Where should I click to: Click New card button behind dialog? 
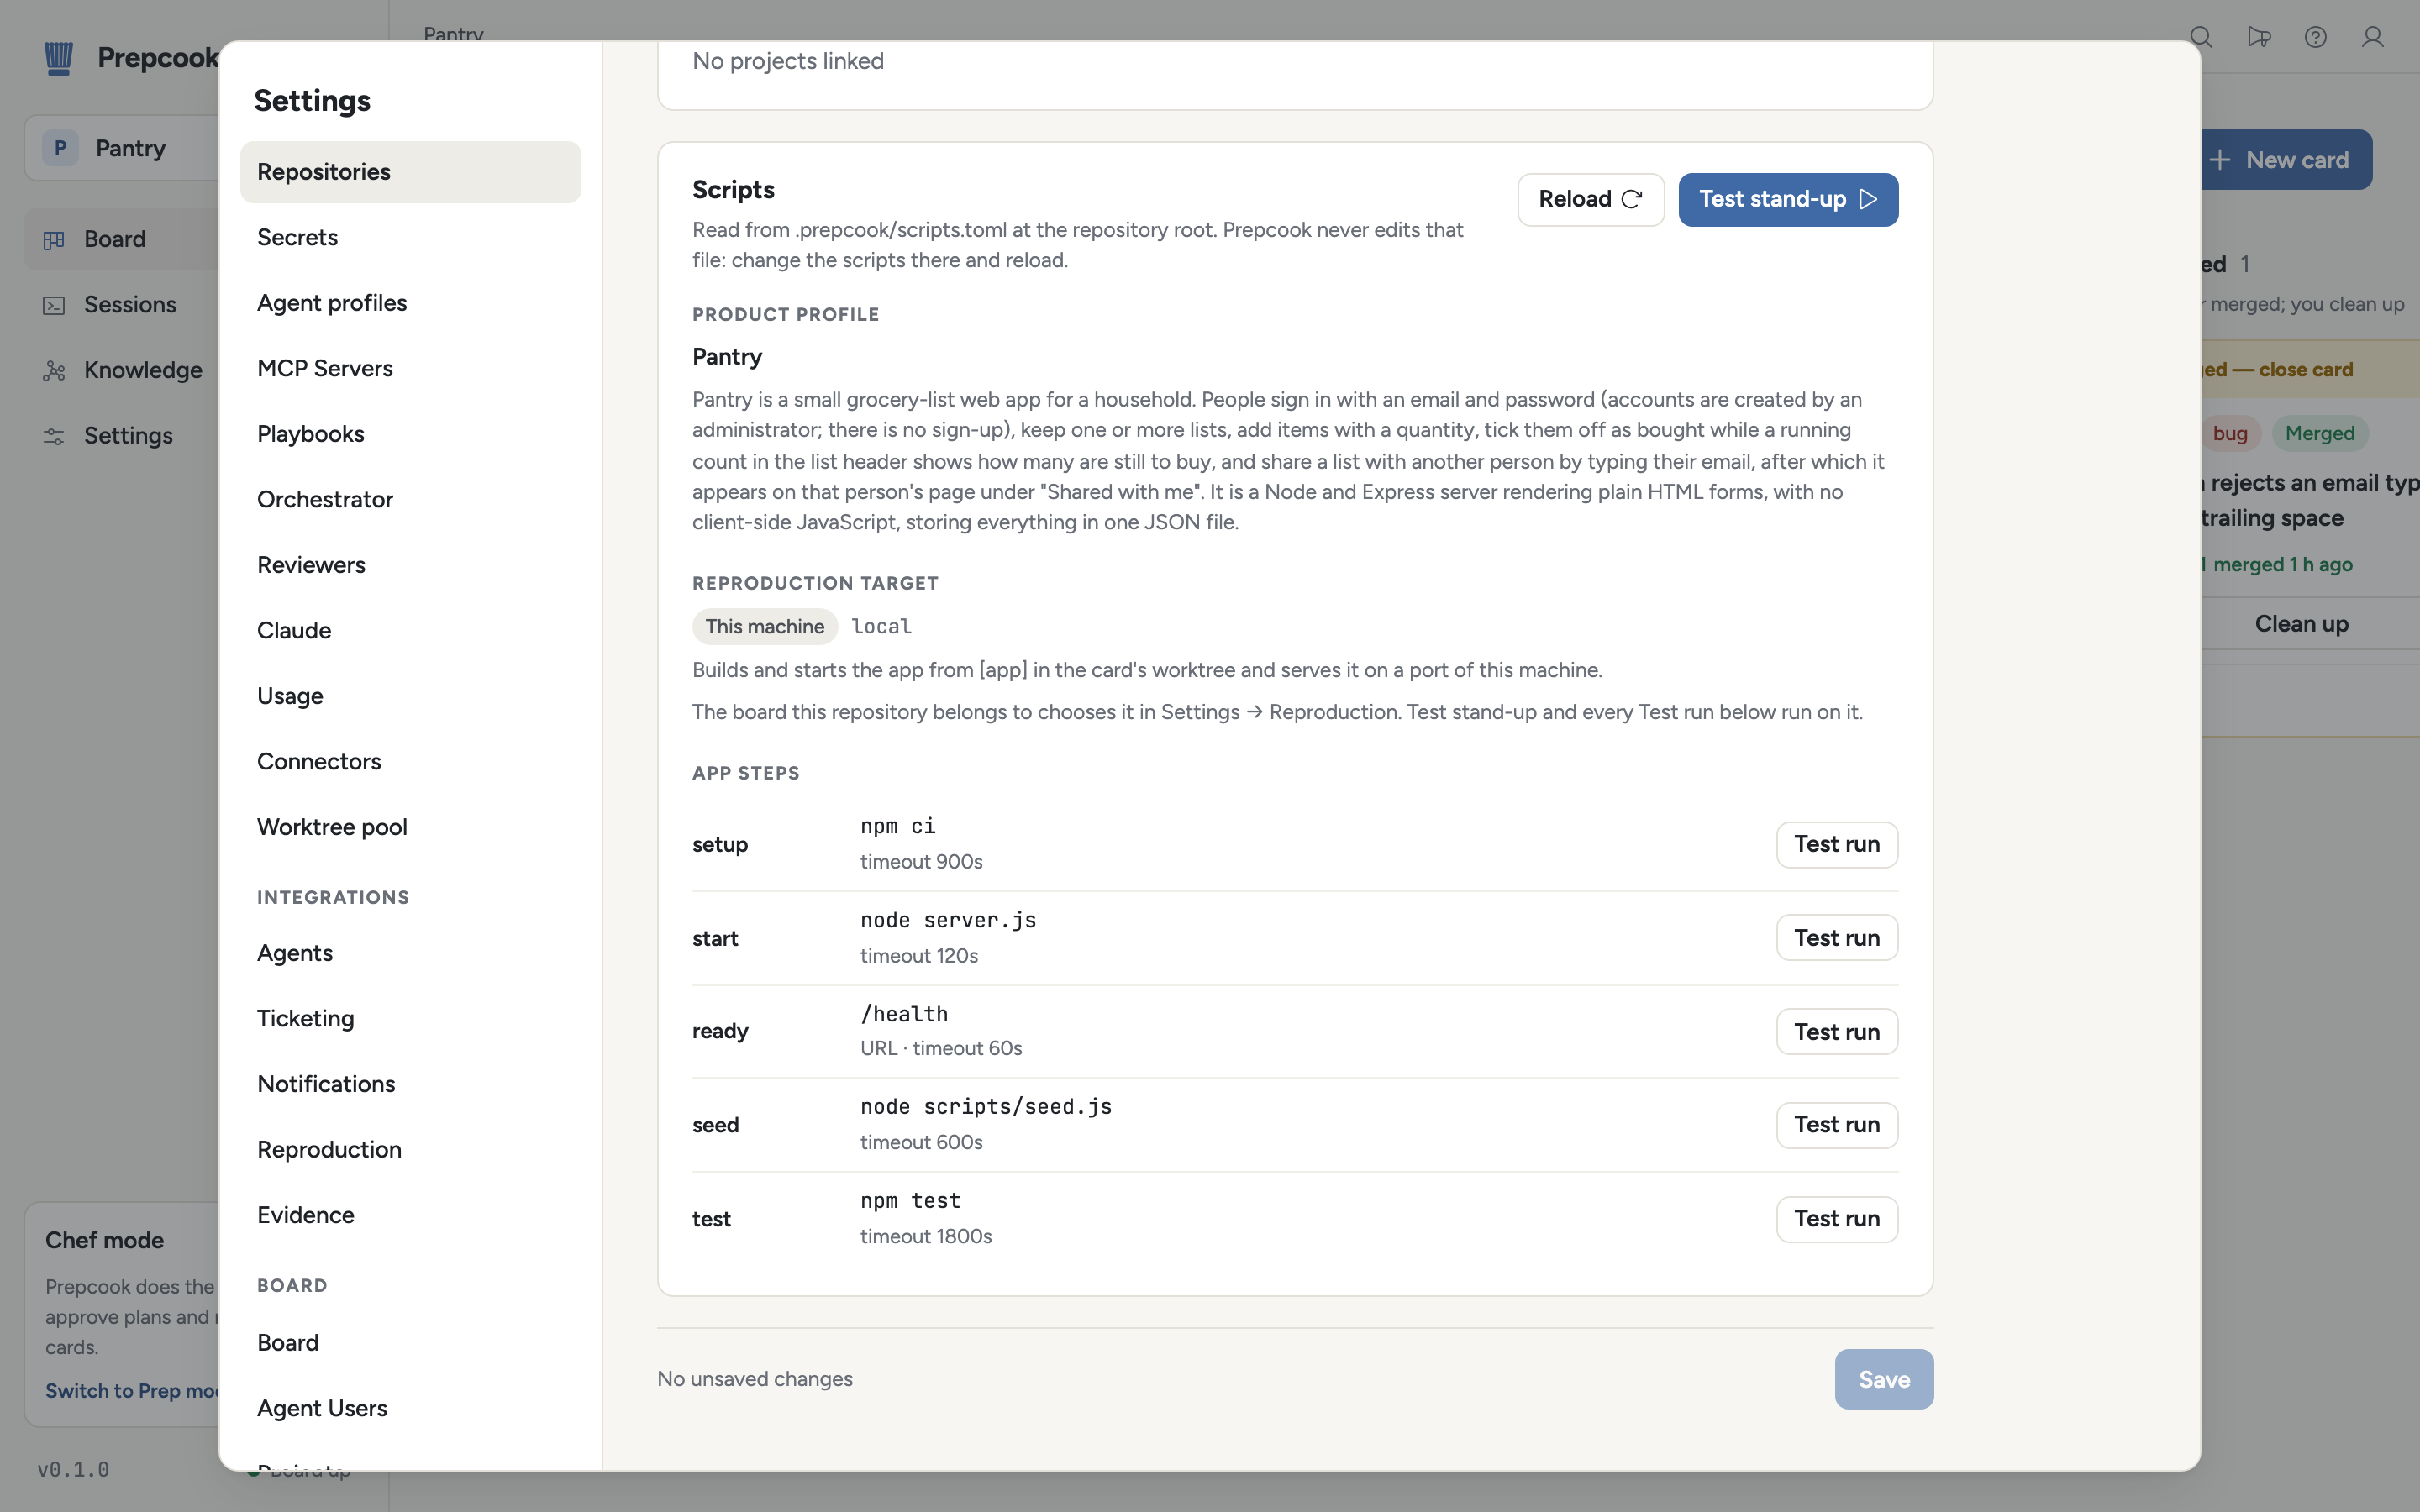[2286, 160]
